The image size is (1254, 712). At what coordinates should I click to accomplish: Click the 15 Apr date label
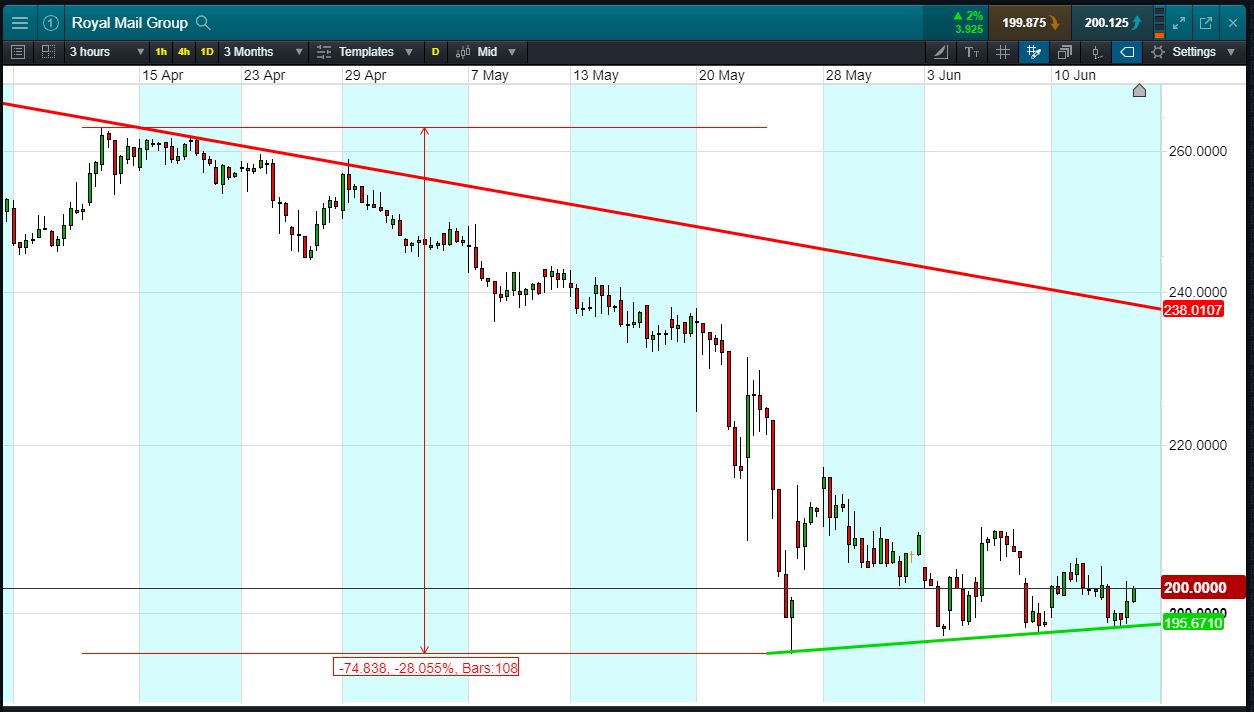(x=162, y=75)
